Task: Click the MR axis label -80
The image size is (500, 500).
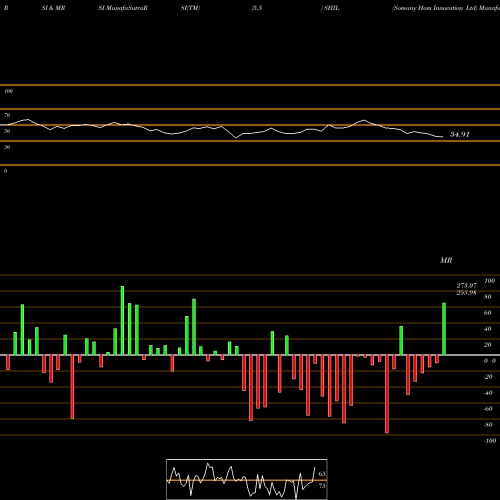Action: (488, 425)
